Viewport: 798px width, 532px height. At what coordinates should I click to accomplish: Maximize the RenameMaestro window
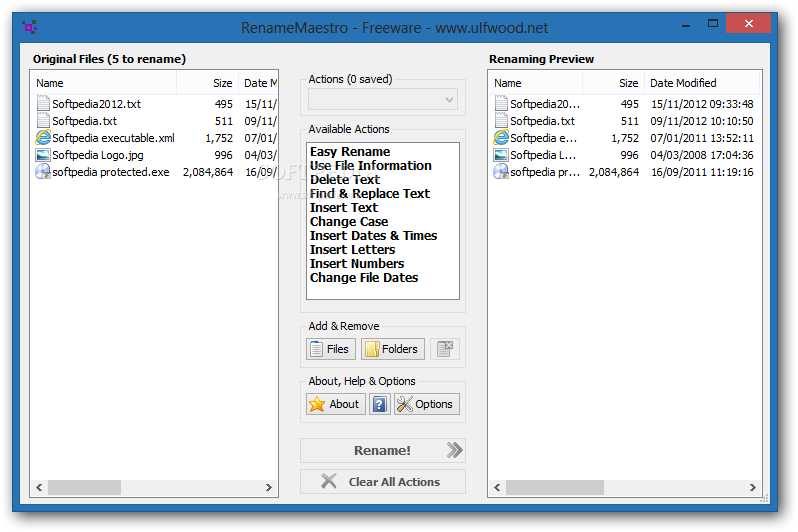tap(712, 24)
